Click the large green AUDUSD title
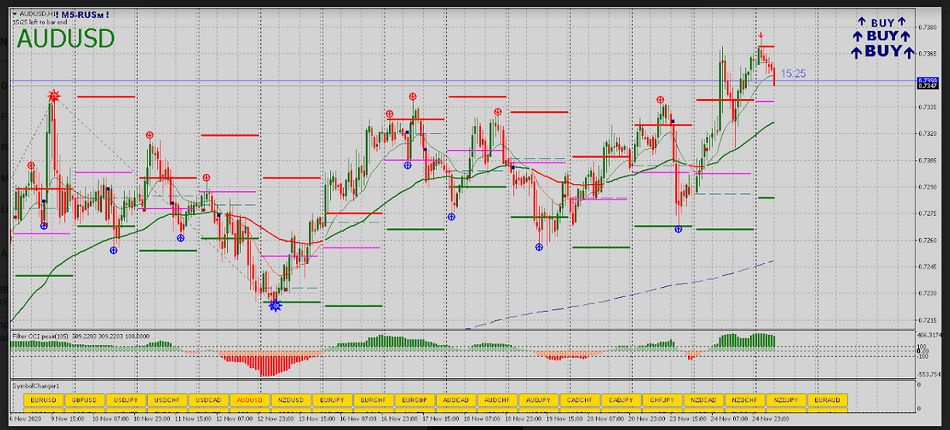The width and height of the screenshot is (950, 430). coord(65,38)
